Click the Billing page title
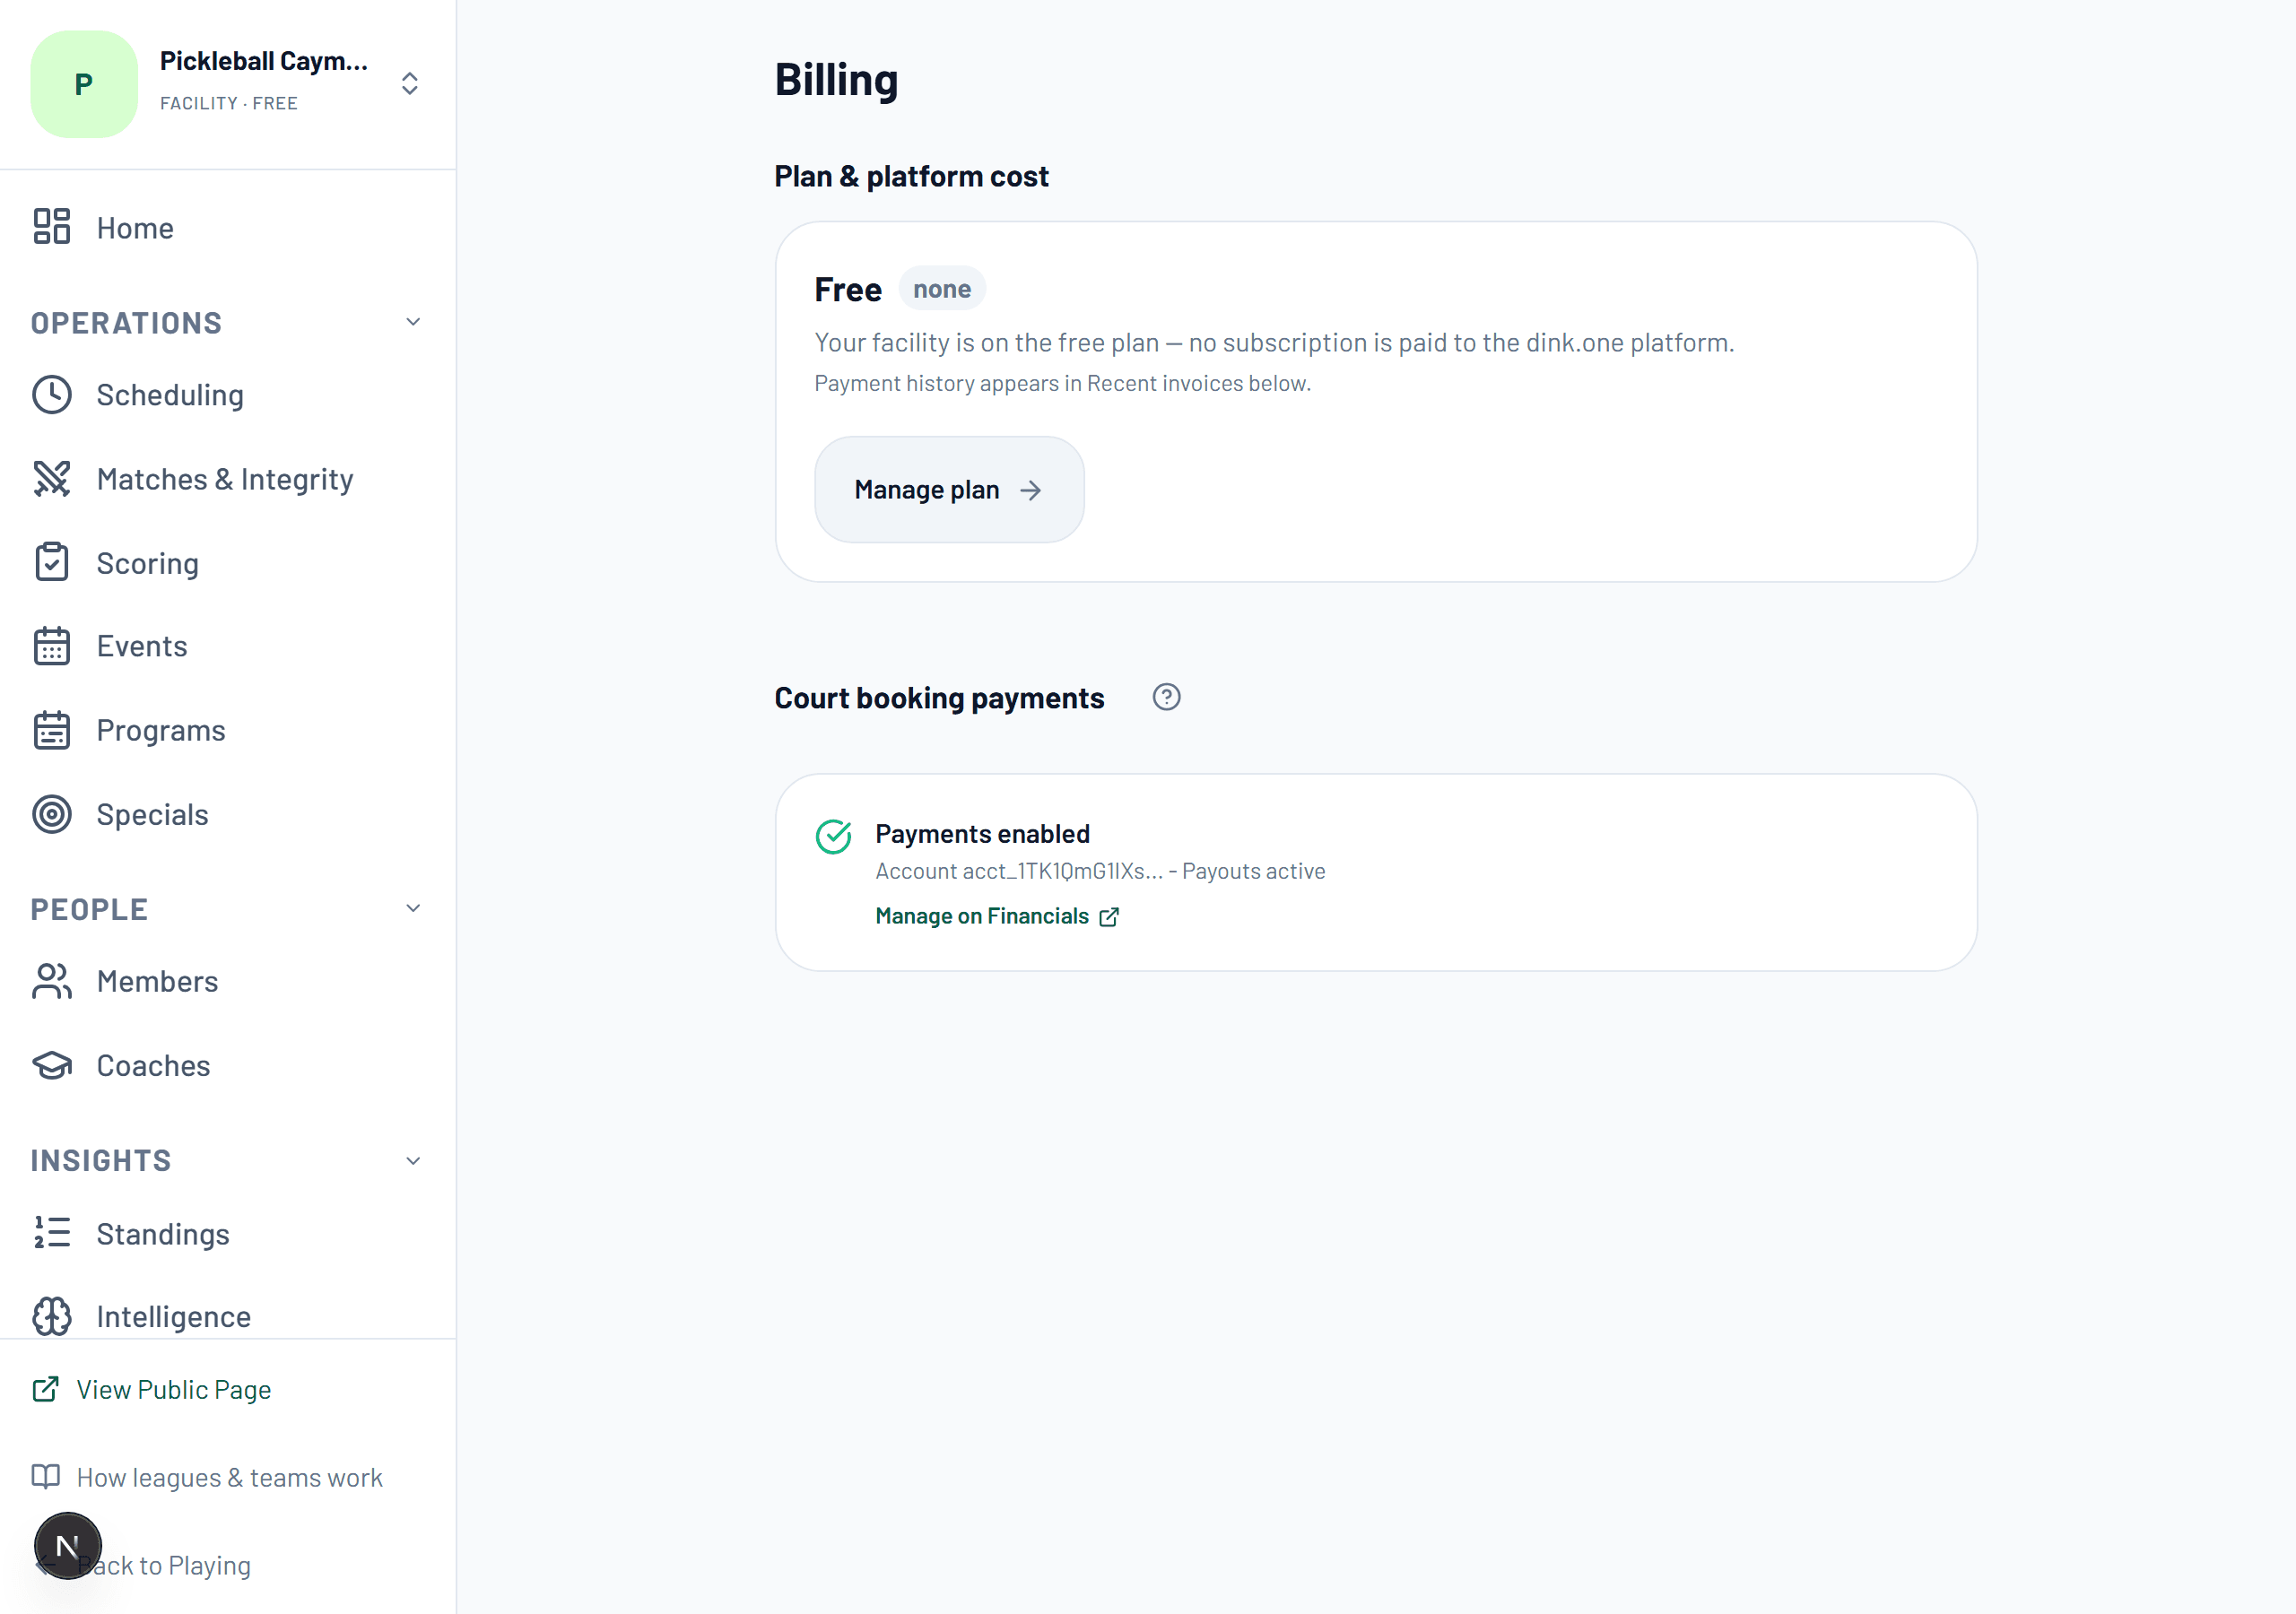Image resolution: width=2296 pixels, height=1614 pixels. pyautogui.click(x=836, y=80)
